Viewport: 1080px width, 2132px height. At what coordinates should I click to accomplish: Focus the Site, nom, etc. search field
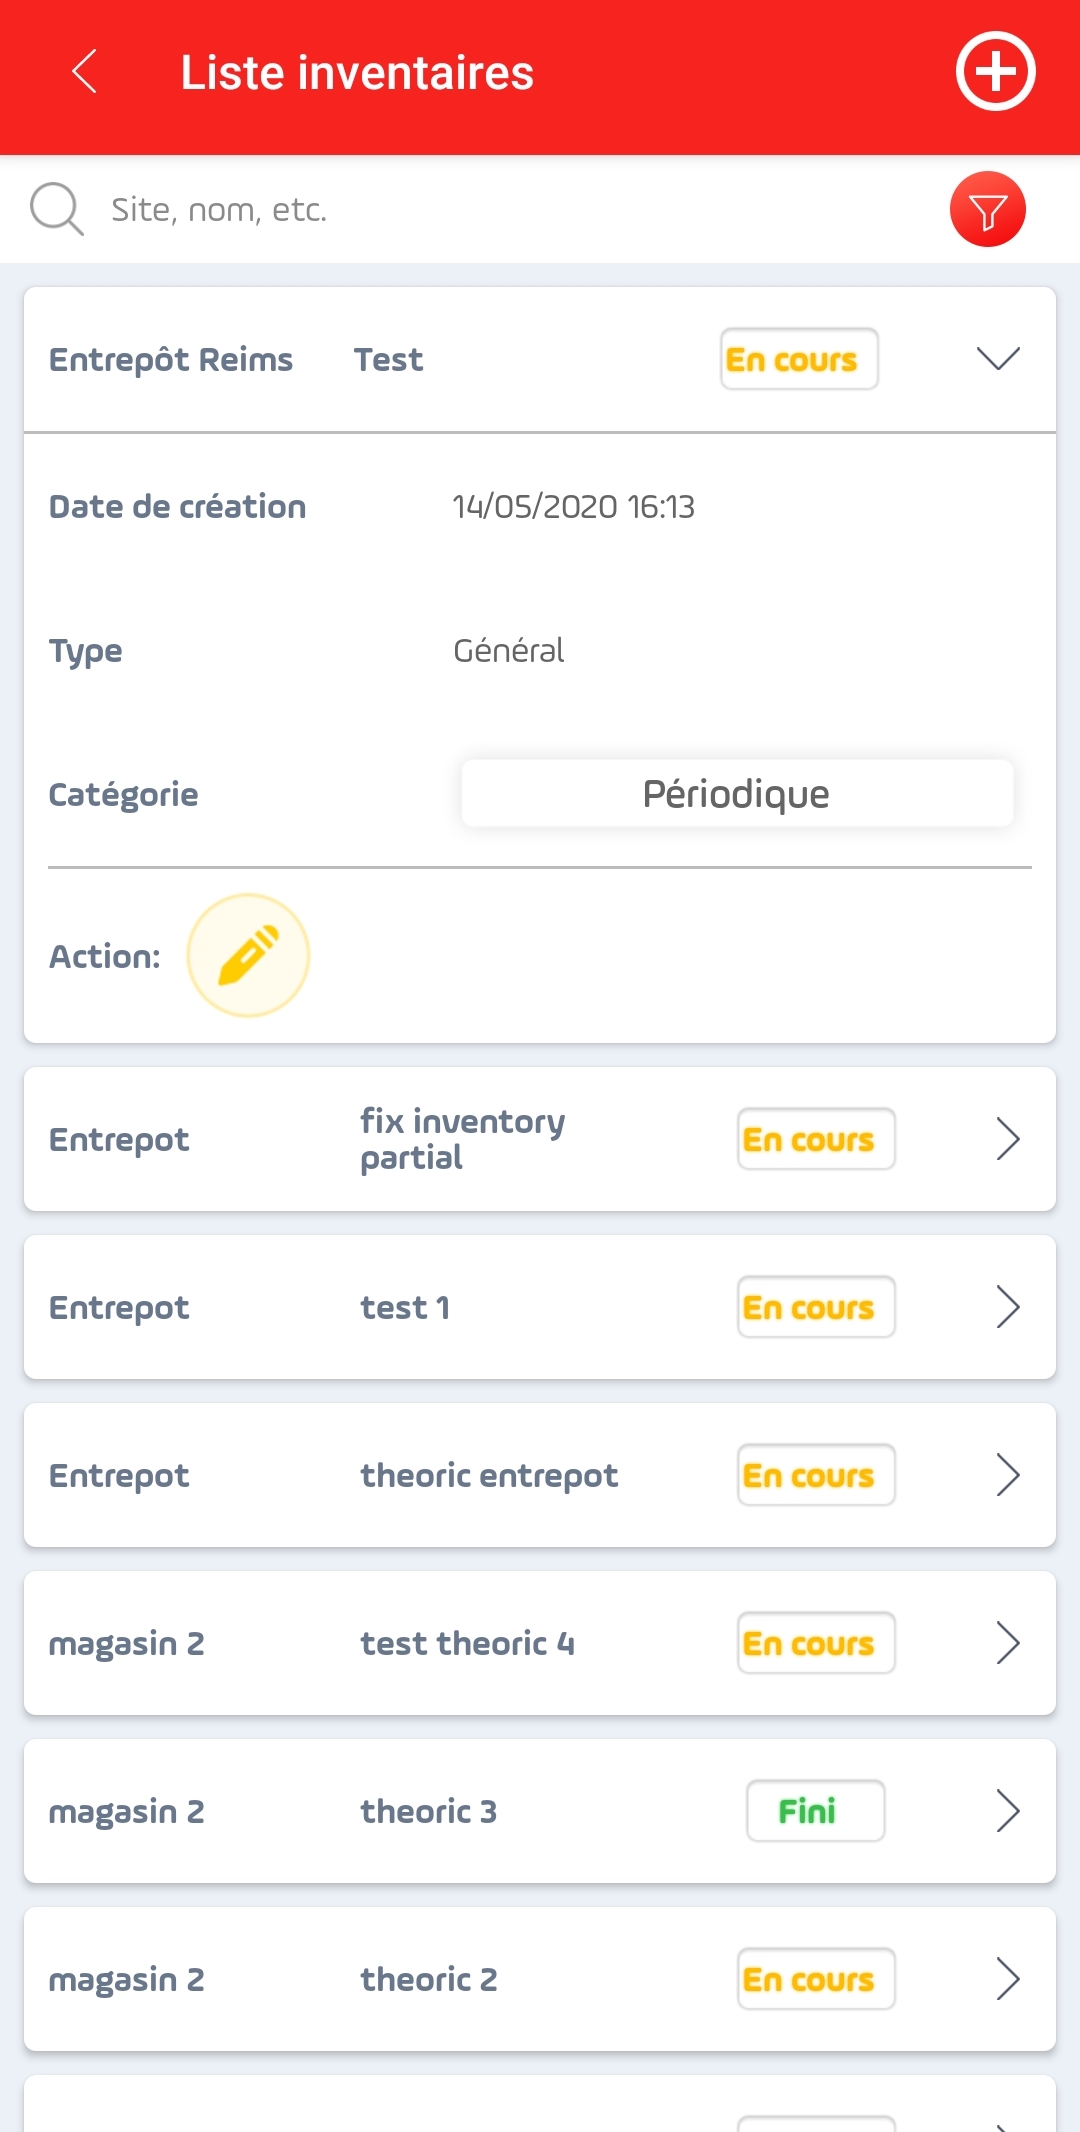(520, 210)
